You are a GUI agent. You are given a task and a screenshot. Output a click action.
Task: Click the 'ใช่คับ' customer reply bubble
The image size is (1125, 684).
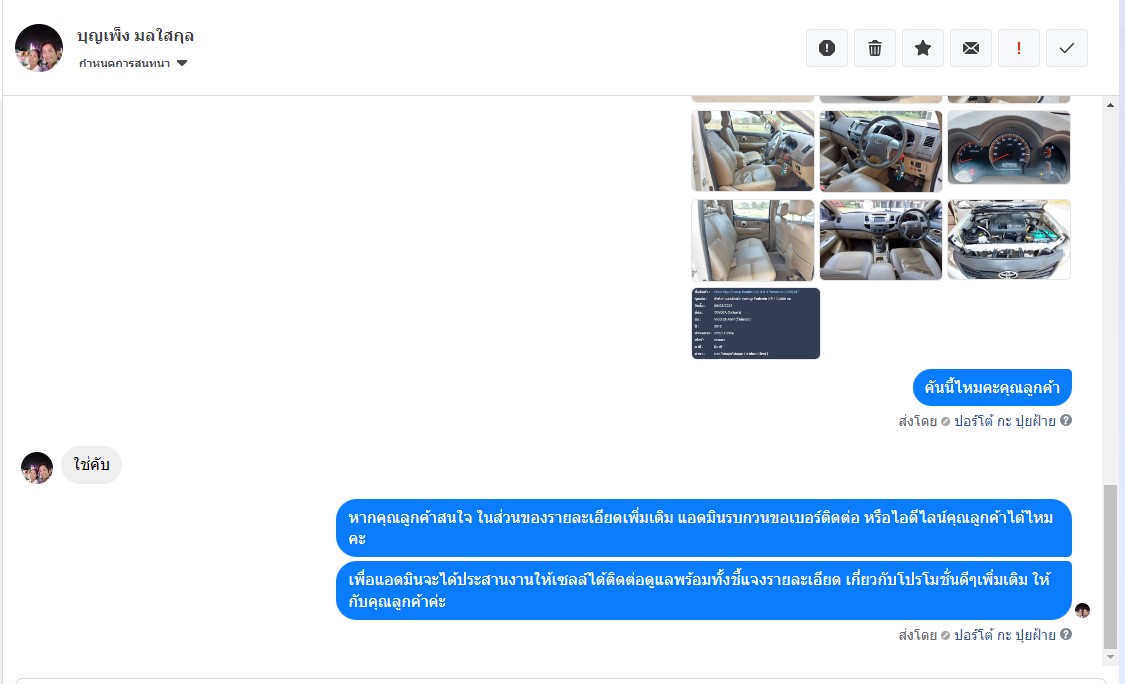tap(91, 465)
